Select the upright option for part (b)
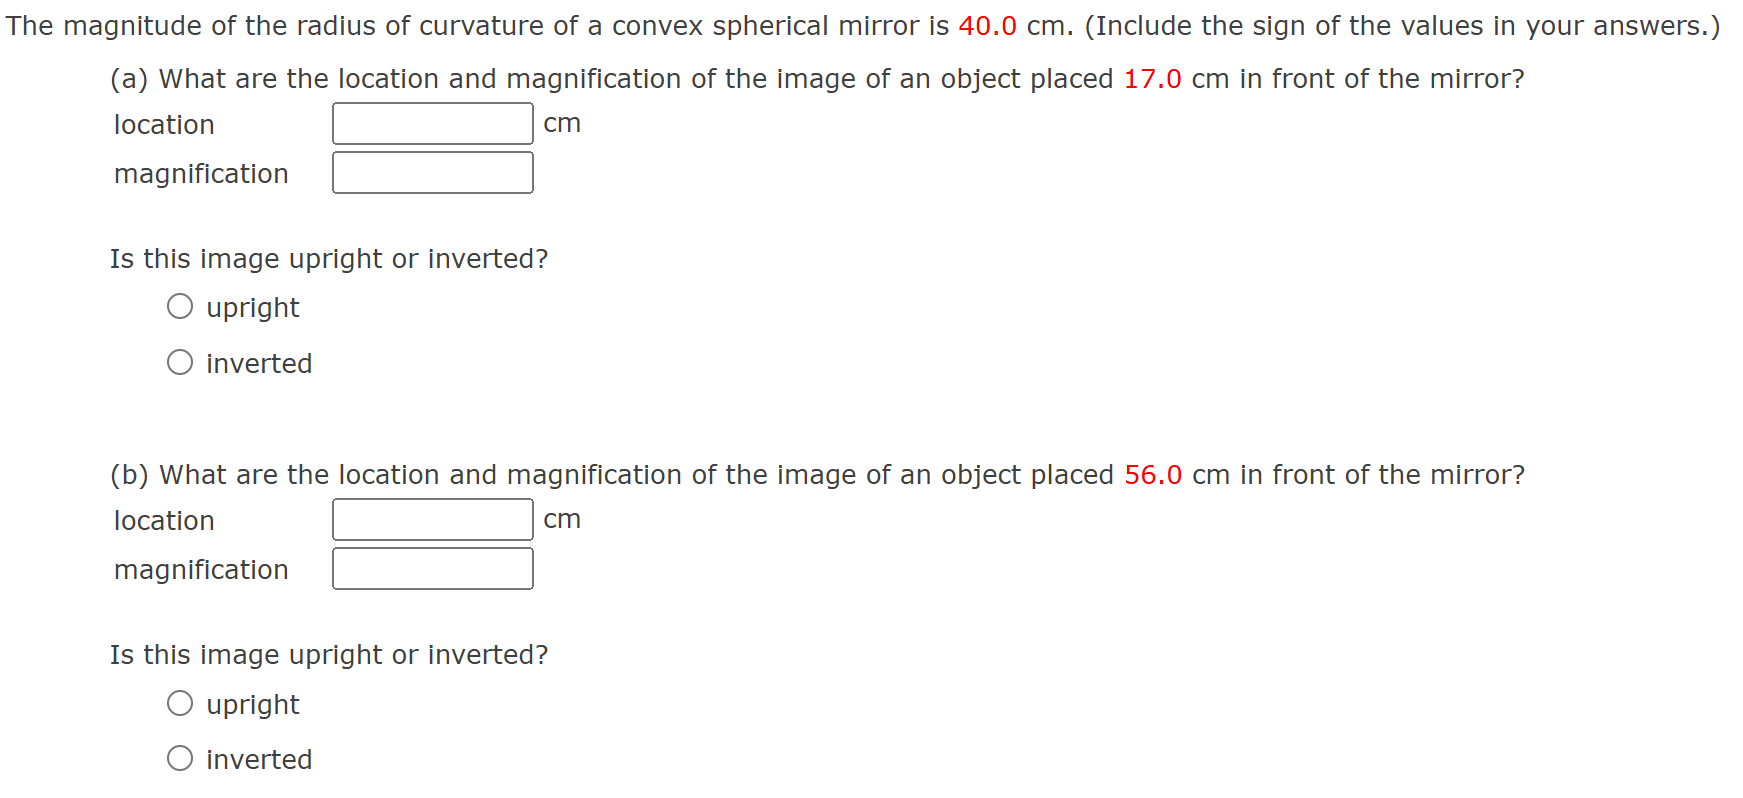Viewport: 1743px width, 798px height. coord(181,702)
